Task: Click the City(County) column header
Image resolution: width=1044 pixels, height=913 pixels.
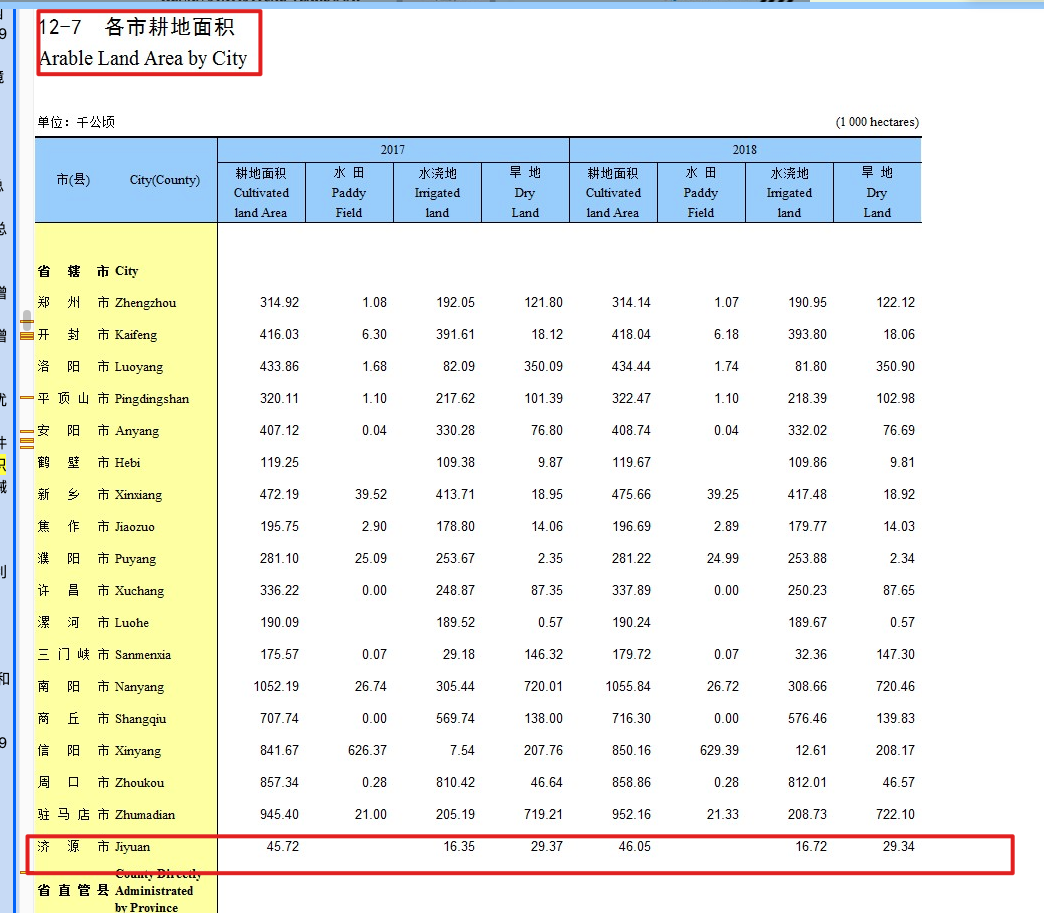Action: click(164, 180)
